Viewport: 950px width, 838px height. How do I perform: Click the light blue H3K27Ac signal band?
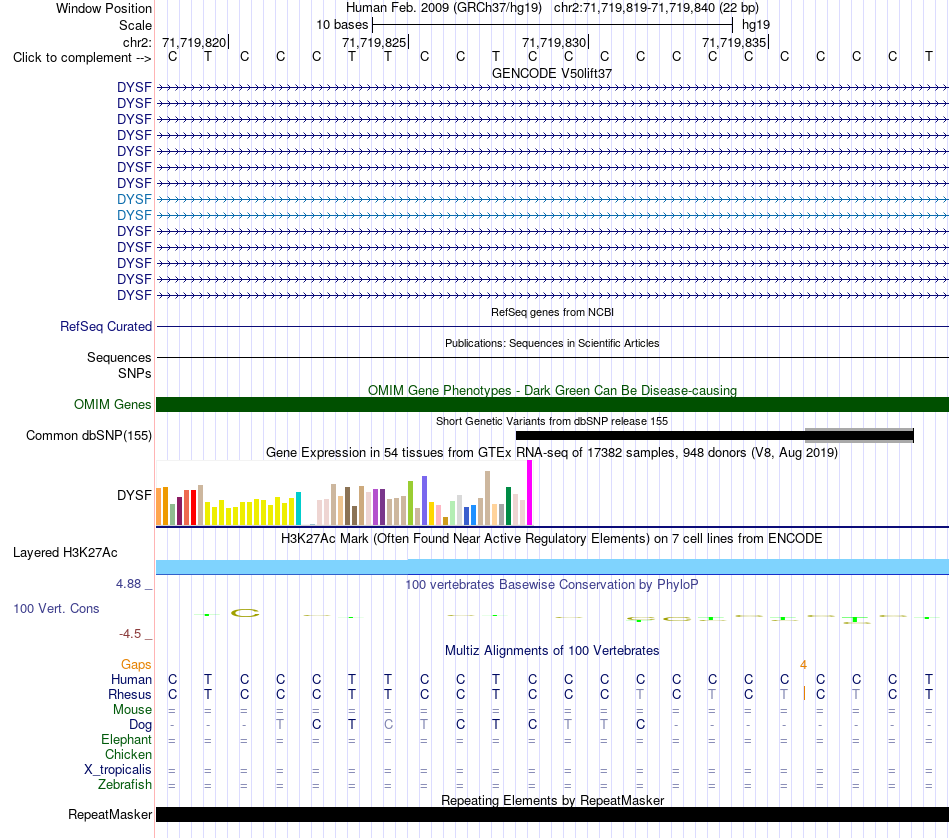point(552,567)
